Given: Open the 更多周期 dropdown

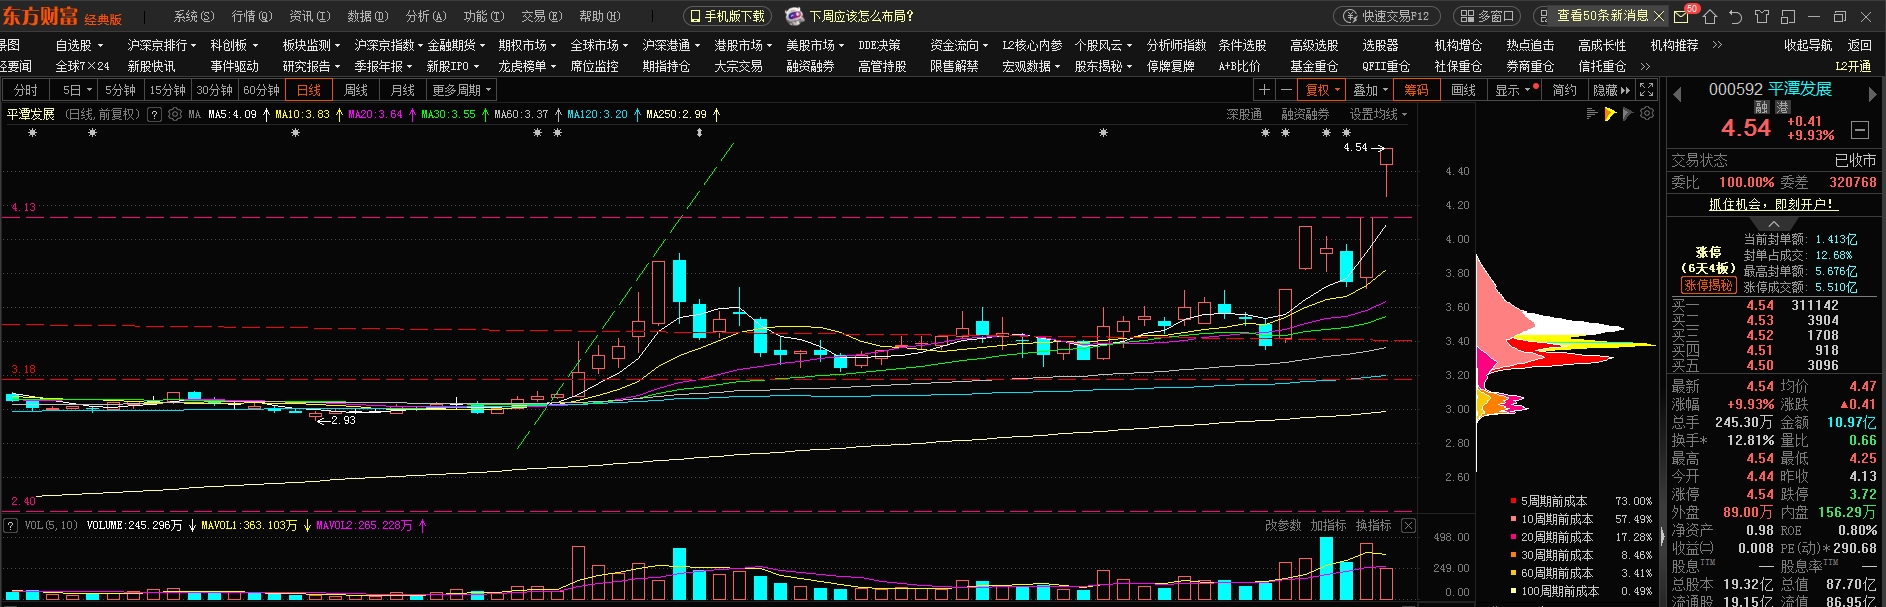Looking at the screenshot, I should coord(461,90).
